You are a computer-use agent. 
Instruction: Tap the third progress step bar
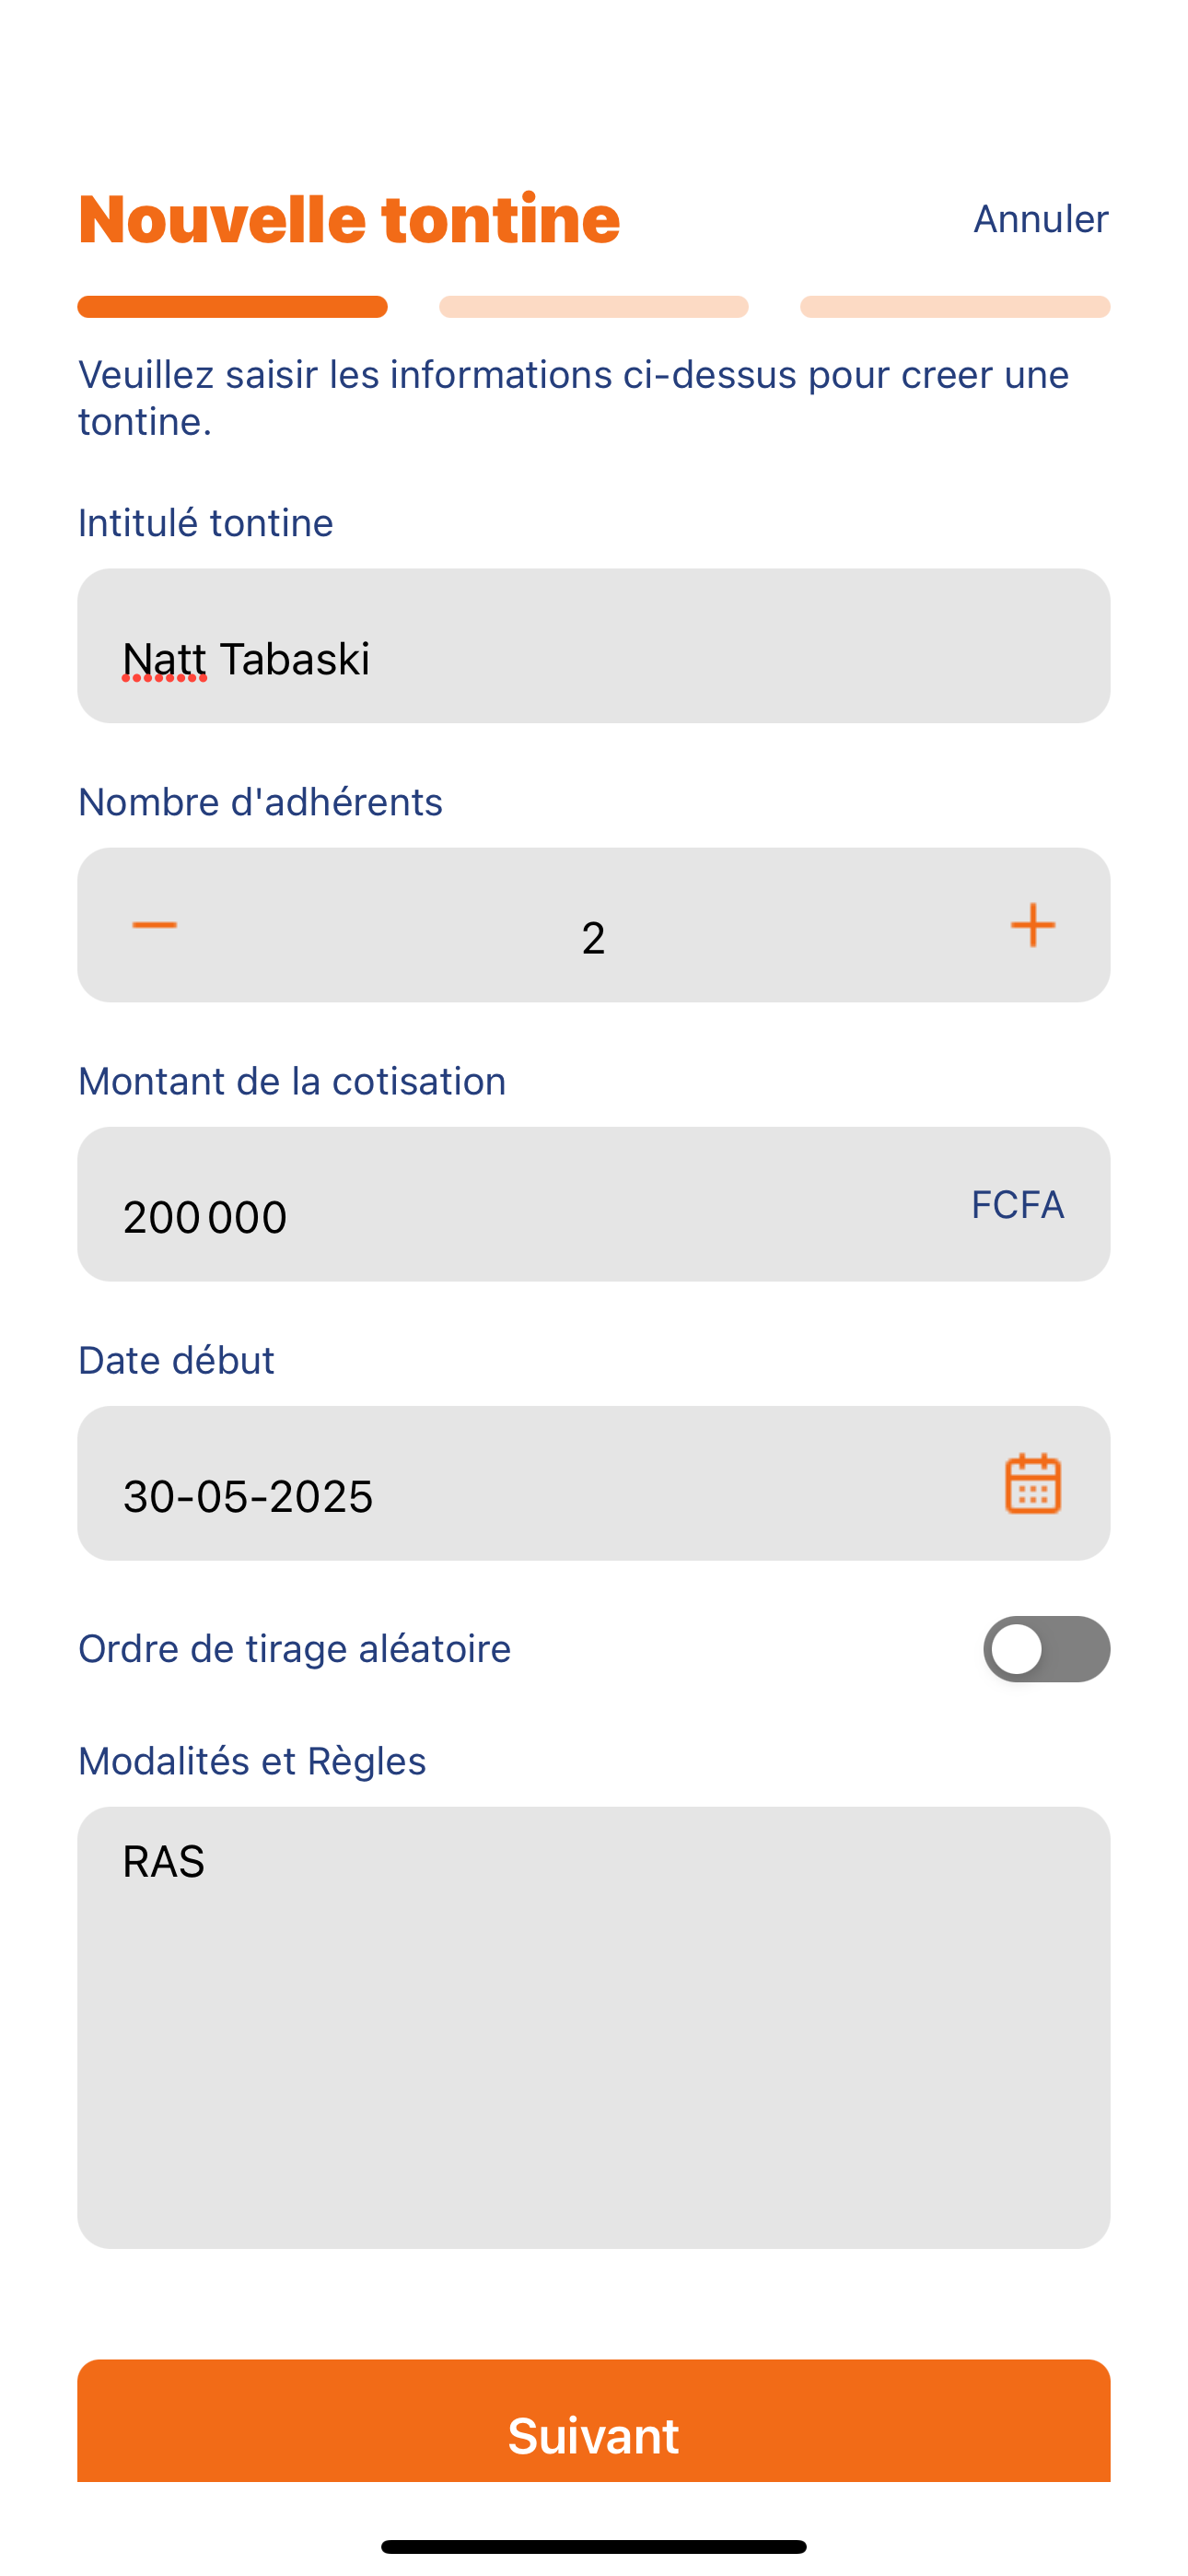(955, 307)
